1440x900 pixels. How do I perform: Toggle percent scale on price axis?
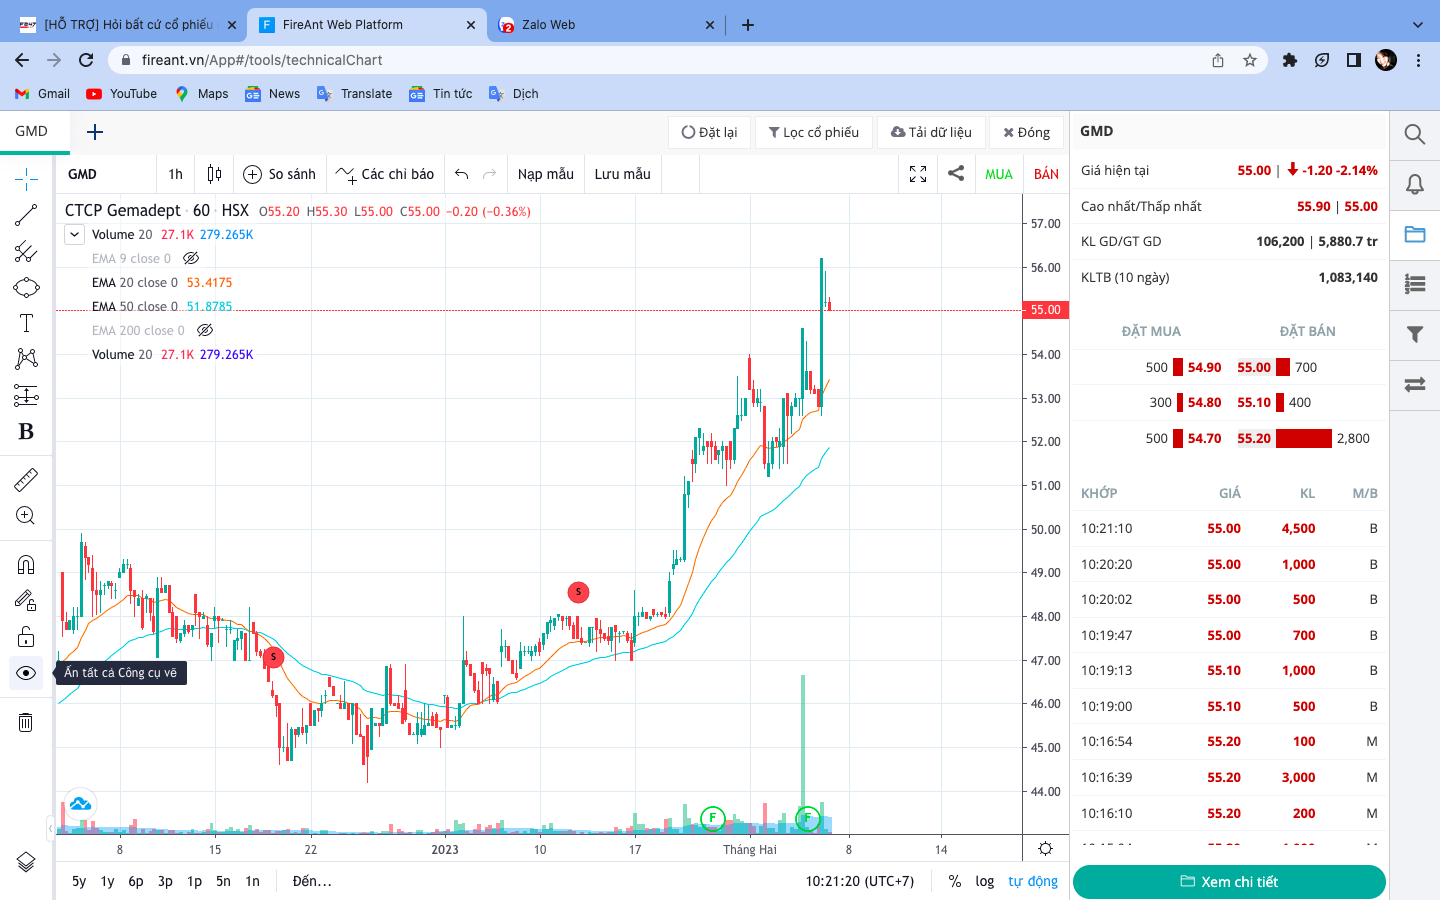[x=955, y=881]
